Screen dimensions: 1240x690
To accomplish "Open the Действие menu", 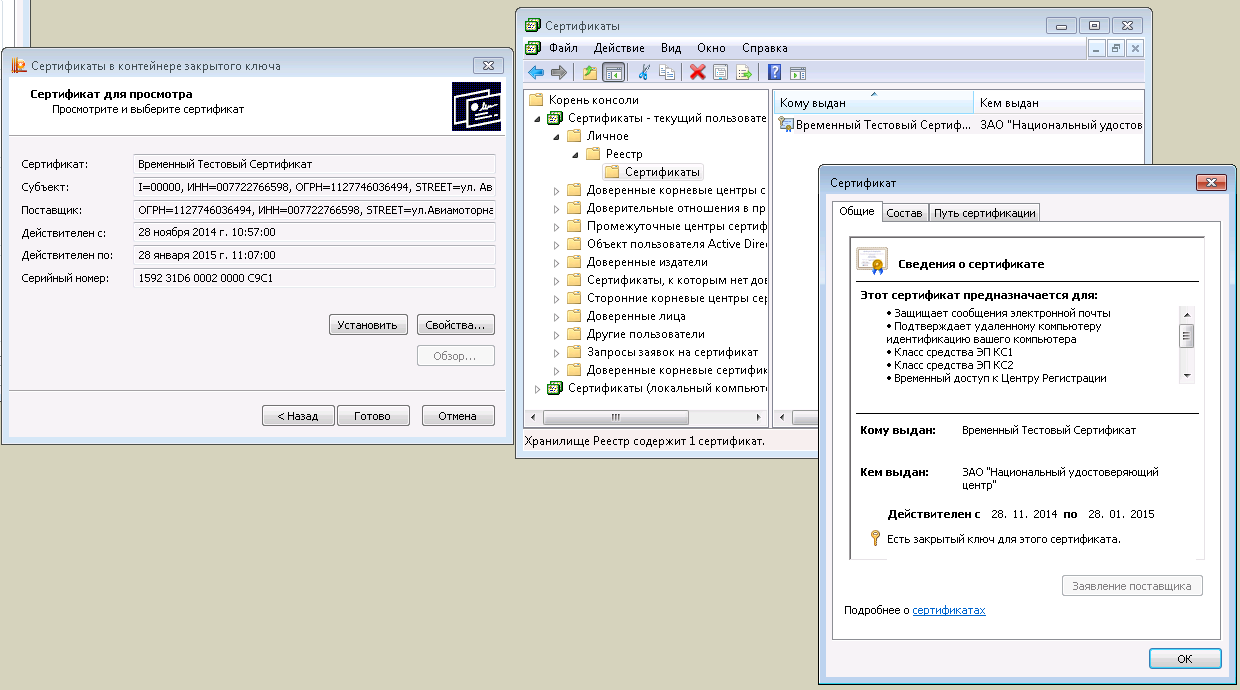I will point(618,48).
